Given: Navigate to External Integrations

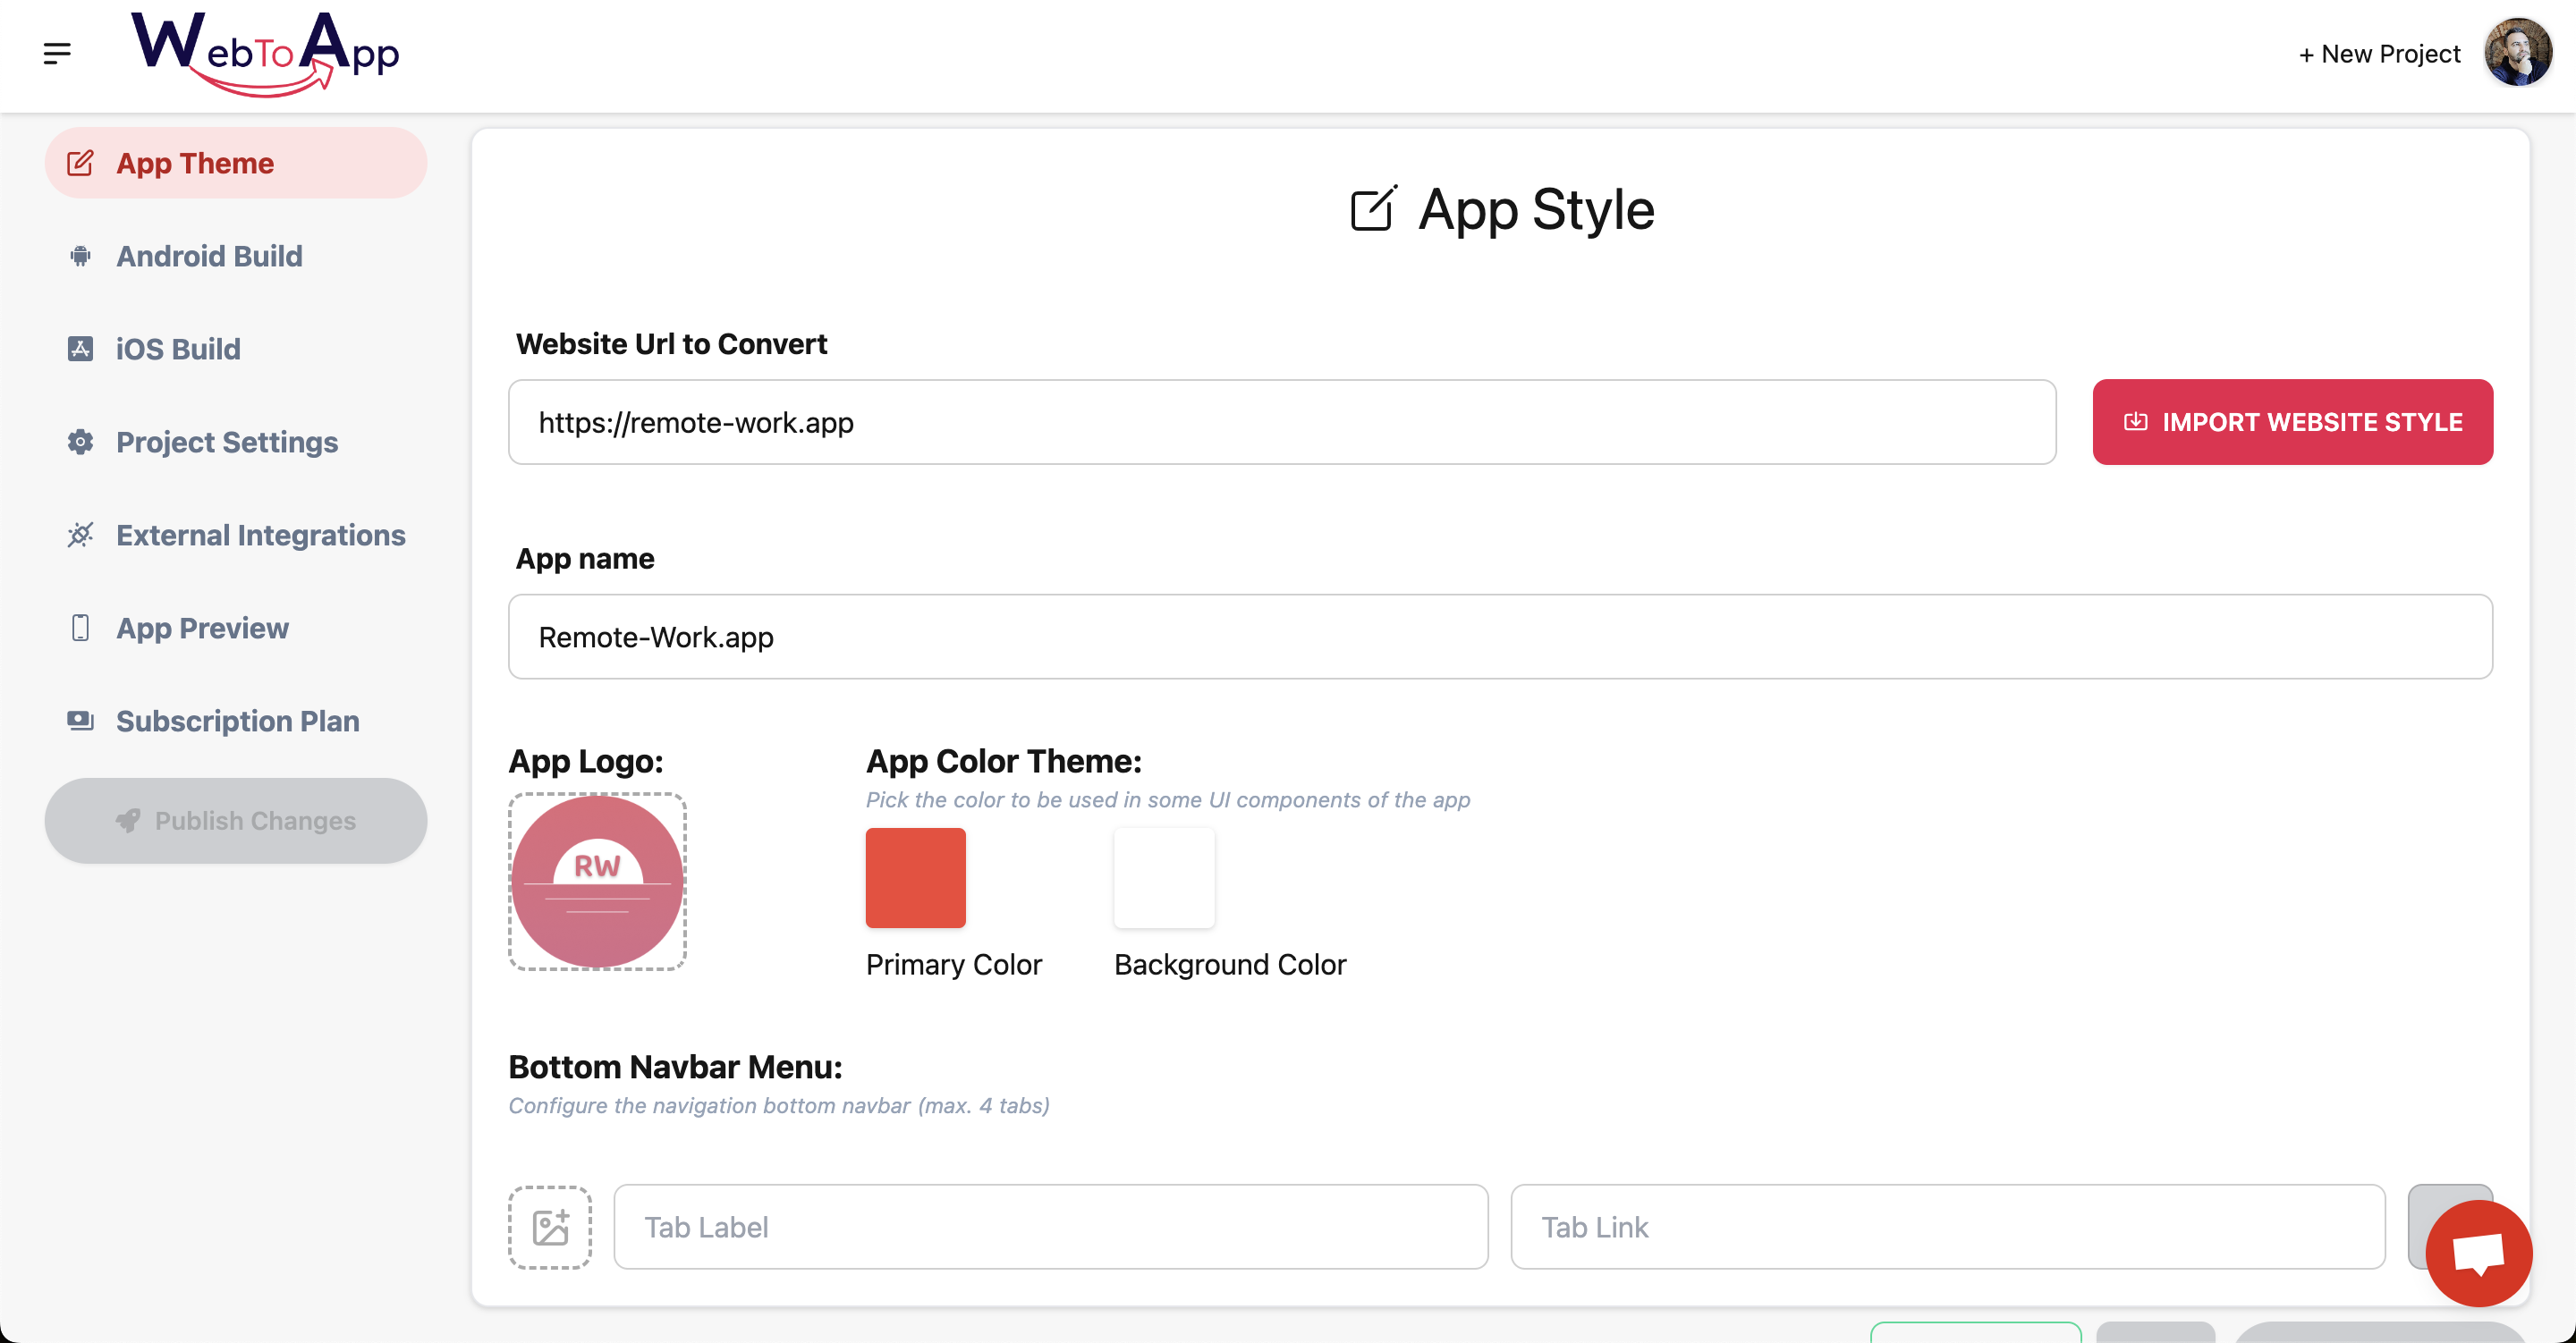Looking at the screenshot, I should coord(236,535).
